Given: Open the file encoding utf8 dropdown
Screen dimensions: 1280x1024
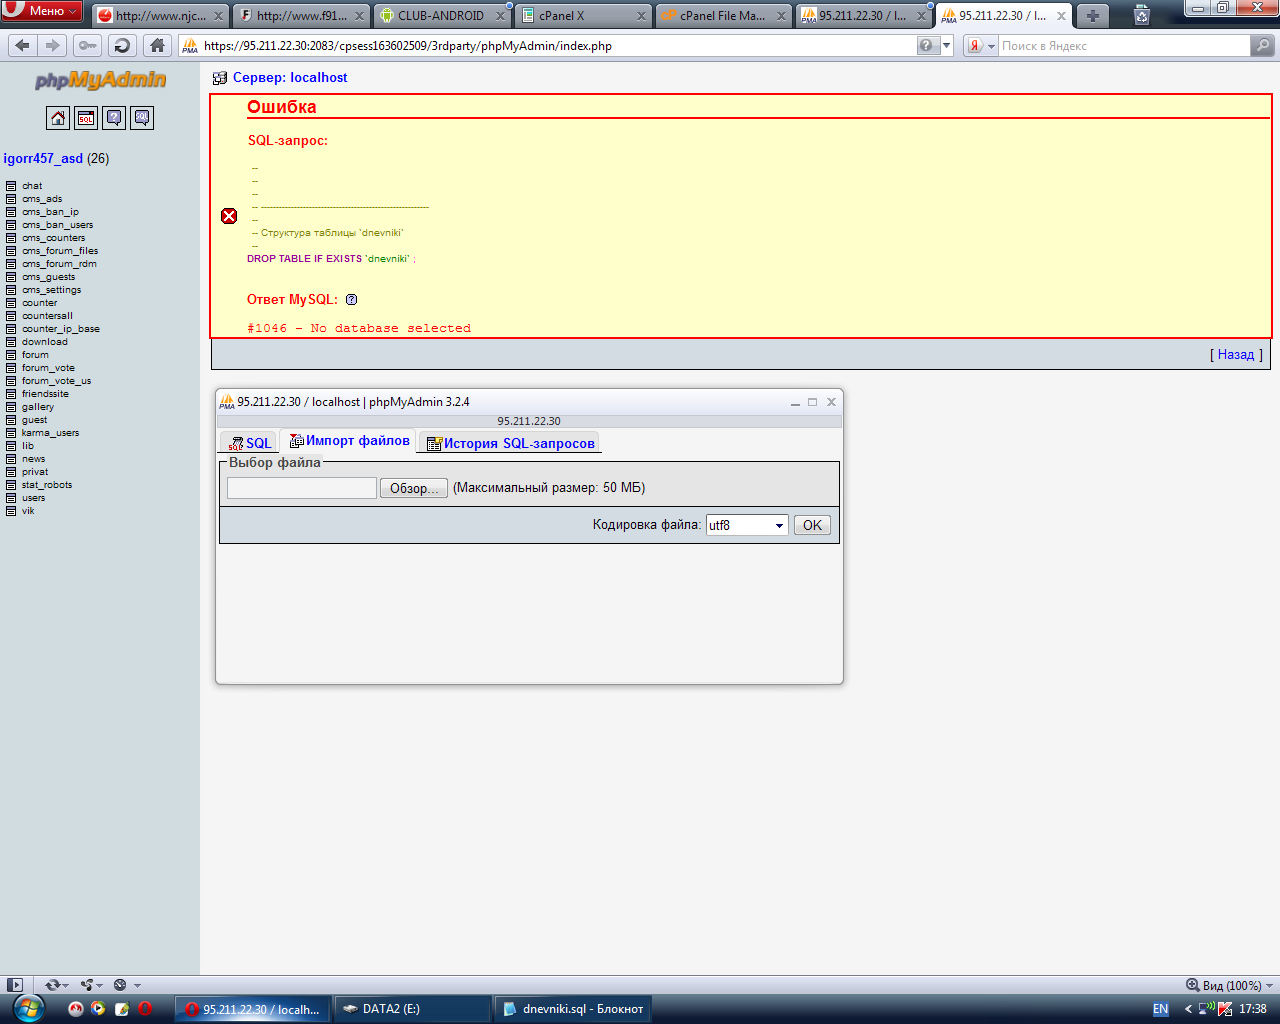Looking at the screenshot, I should [747, 525].
